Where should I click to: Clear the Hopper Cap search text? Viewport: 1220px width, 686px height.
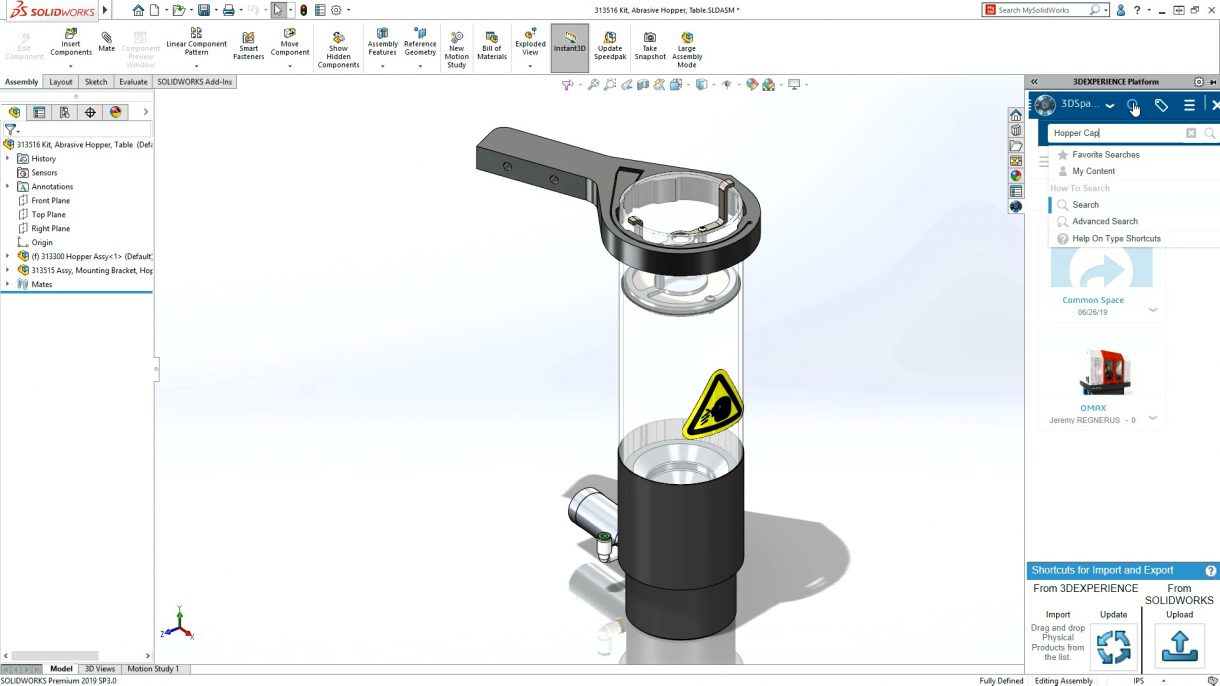(x=1191, y=133)
